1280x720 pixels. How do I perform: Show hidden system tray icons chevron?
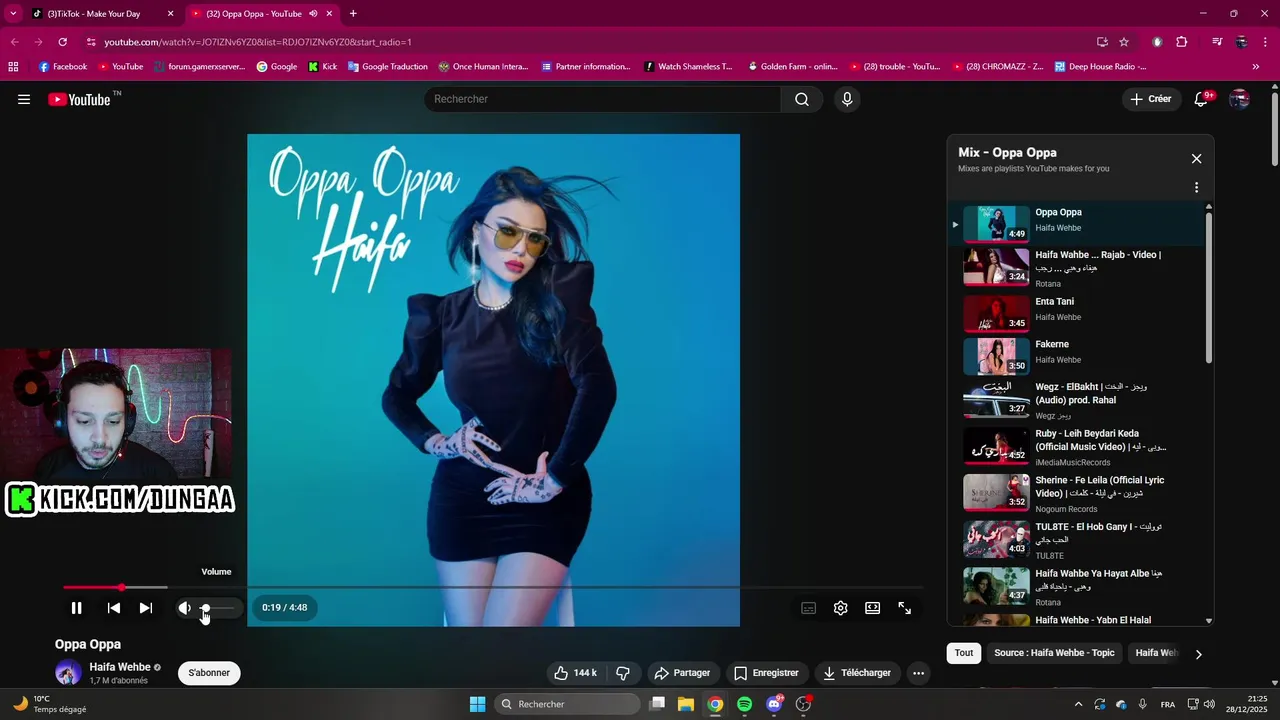1078,704
